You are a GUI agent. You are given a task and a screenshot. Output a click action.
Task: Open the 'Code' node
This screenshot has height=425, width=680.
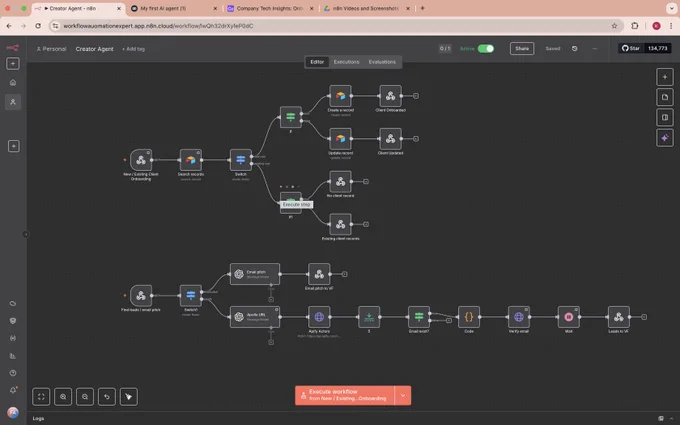click(x=469, y=317)
